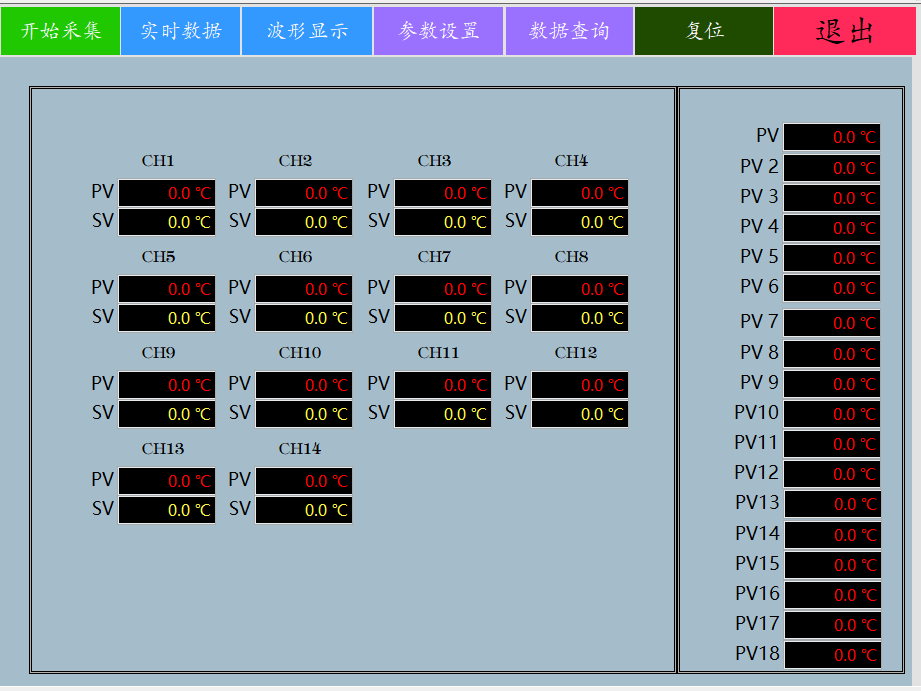
Task: Select CH7 PV value display
Action: tap(443, 289)
